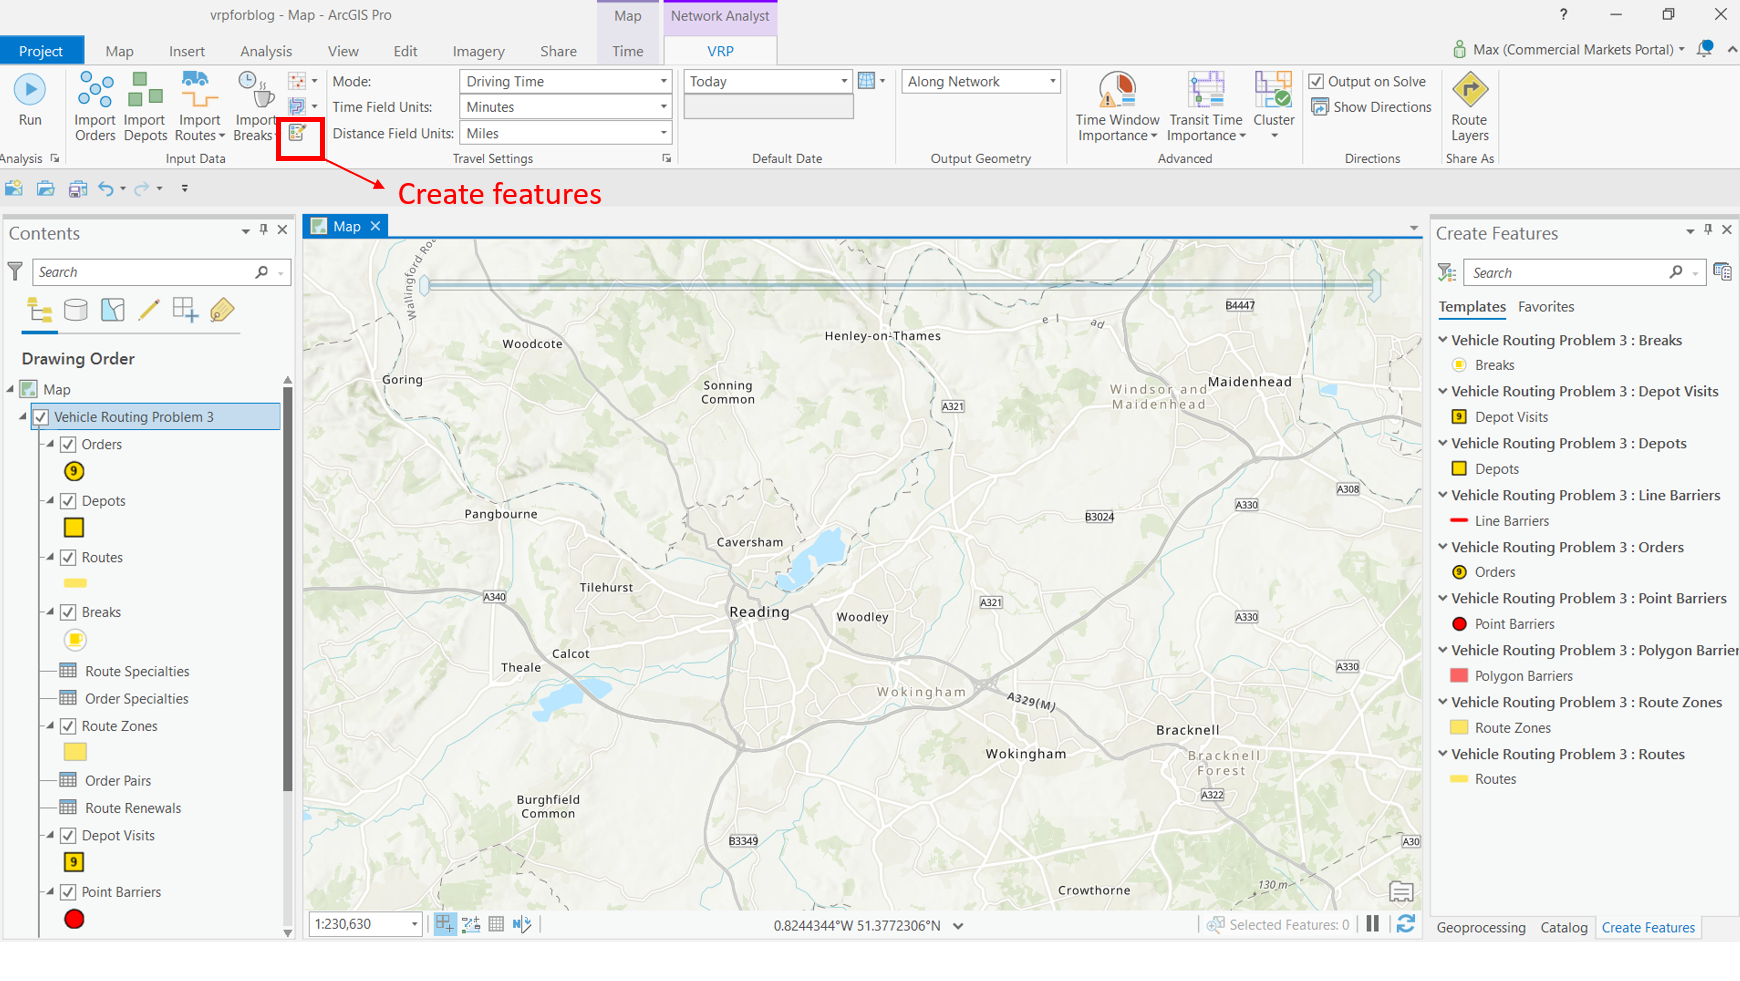Toggle Routes layer visibility

click(x=68, y=557)
